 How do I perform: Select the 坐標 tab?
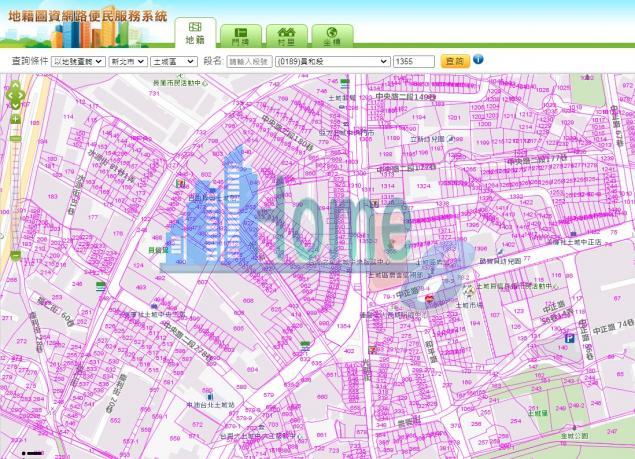tap(331, 36)
